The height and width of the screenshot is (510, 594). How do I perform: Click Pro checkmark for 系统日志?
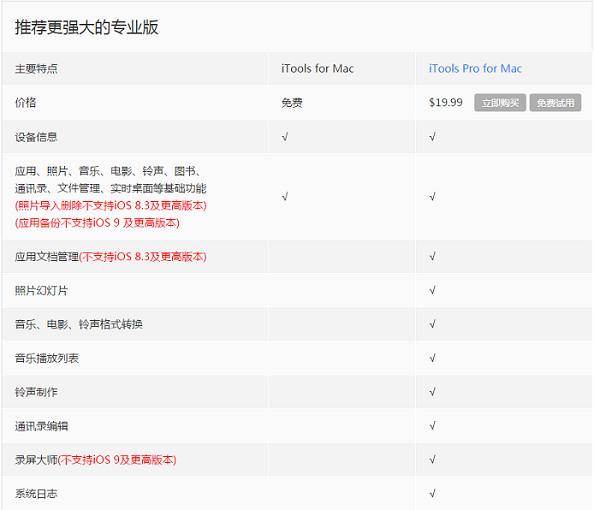432,493
